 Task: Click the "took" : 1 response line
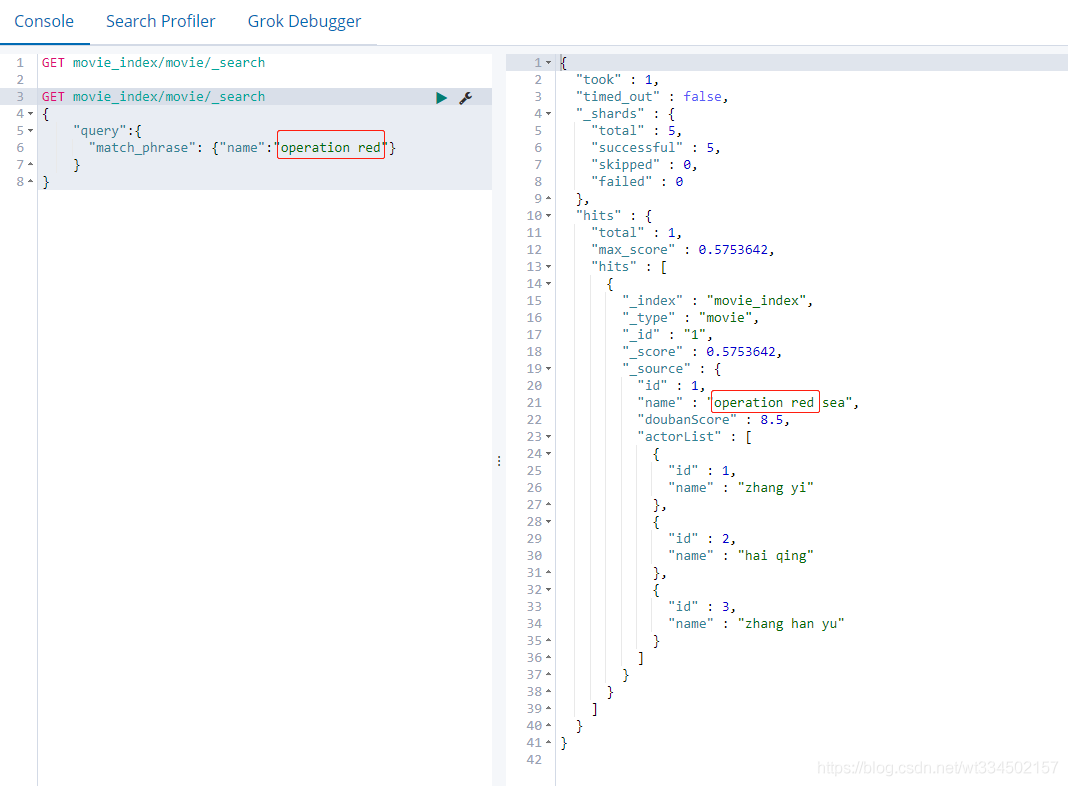pyautogui.click(x=617, y=80)
